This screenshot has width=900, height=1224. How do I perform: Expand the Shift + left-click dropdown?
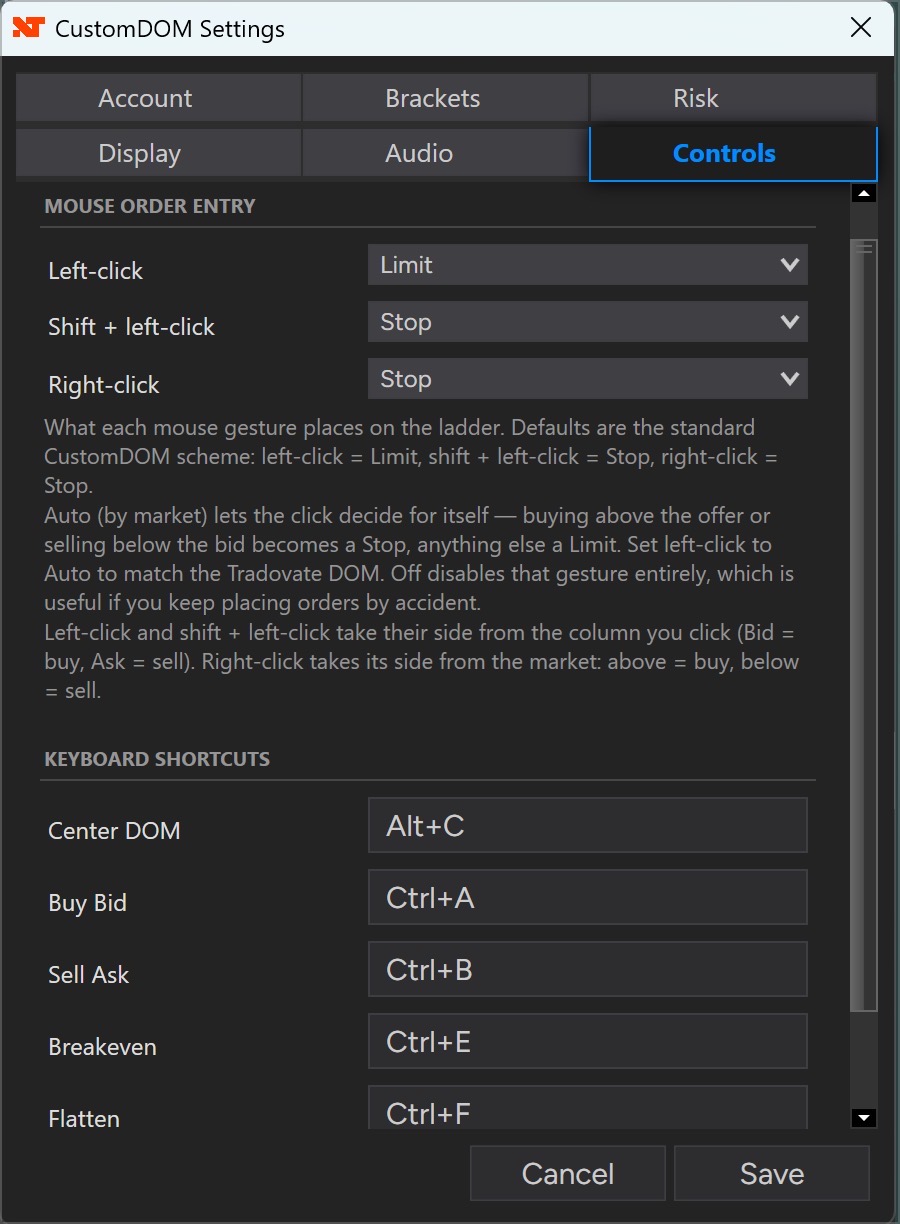click(x=588, y=322)
